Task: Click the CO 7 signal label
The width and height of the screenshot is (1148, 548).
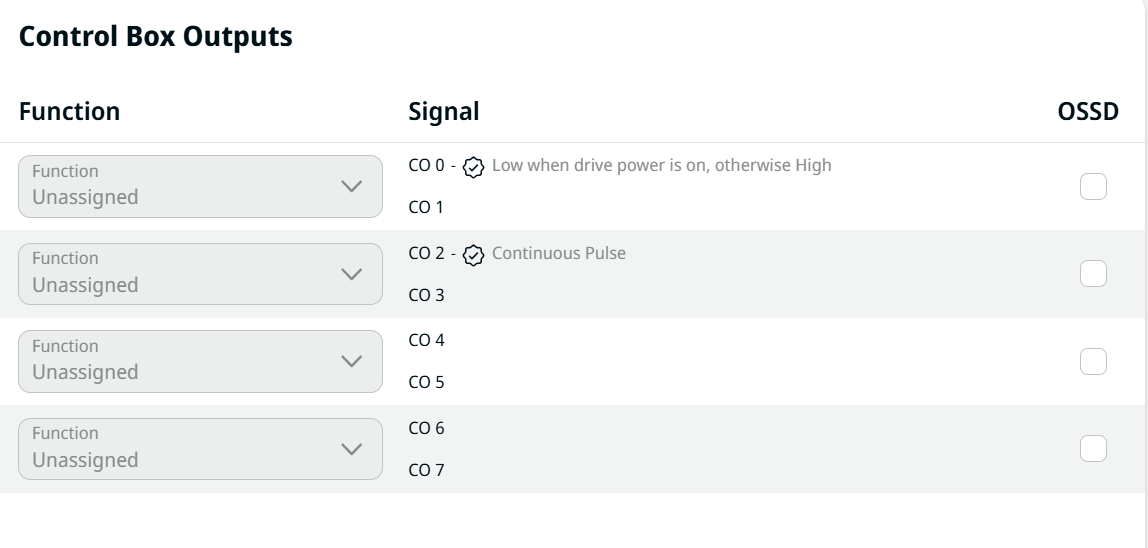Action: click(426, 470)
